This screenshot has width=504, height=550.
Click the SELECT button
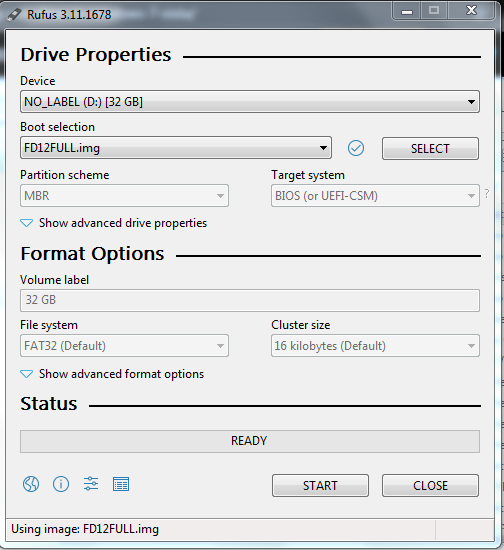point(430,149)
